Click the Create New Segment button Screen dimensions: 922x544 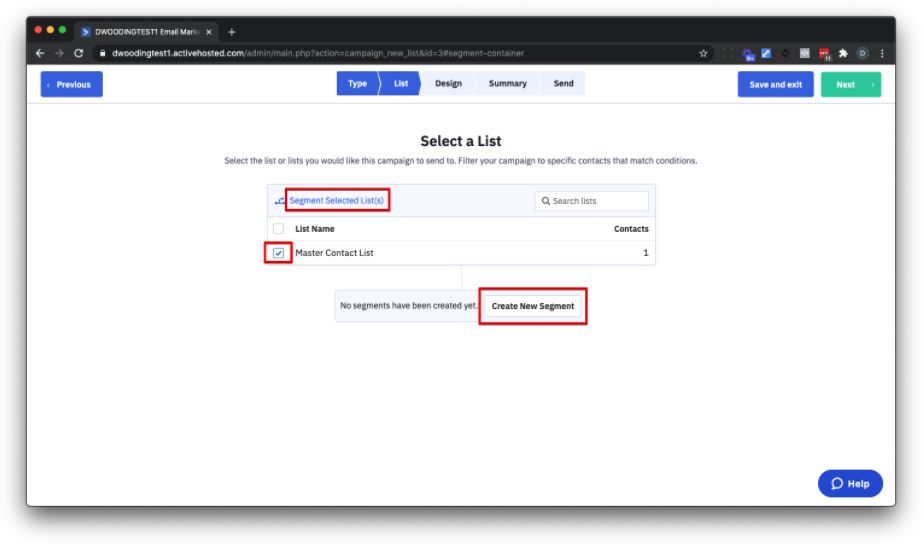(532, 306)
